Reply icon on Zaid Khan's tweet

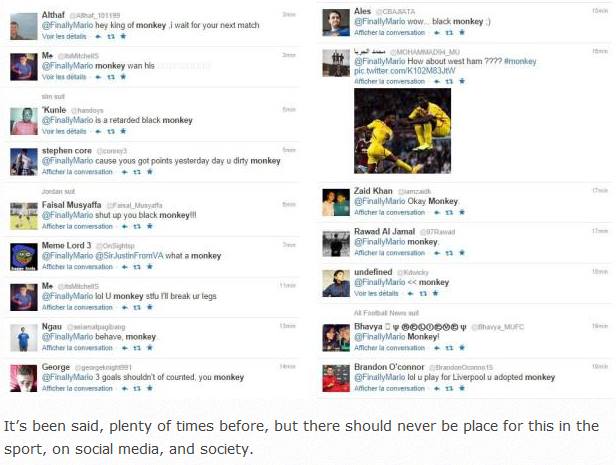coord(434,212)
